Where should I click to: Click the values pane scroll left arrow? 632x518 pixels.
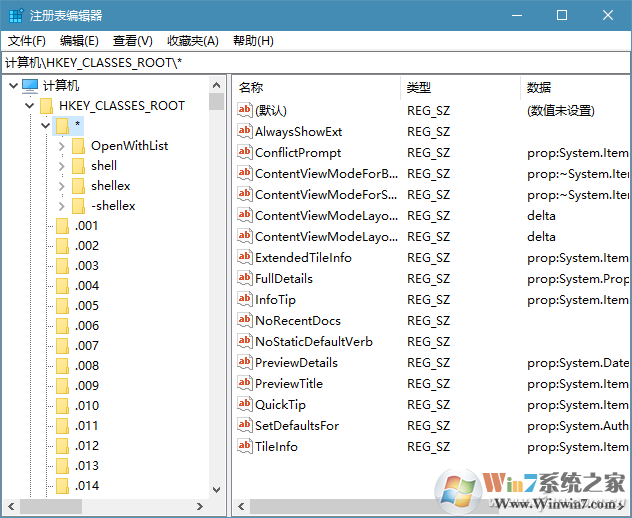tap(241, 506)
